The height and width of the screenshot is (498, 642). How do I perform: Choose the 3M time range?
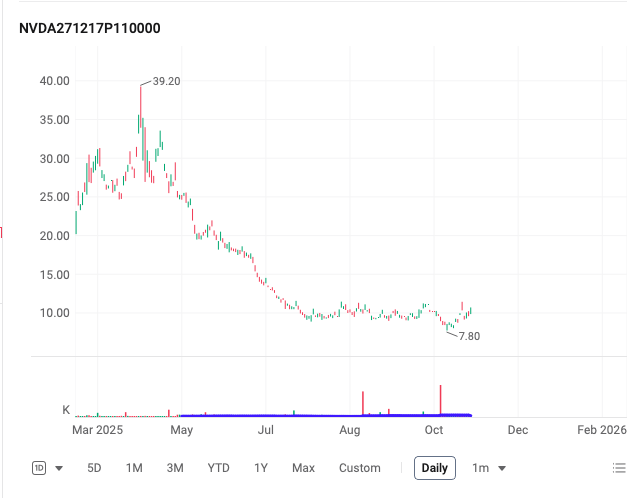coord(175,468)
